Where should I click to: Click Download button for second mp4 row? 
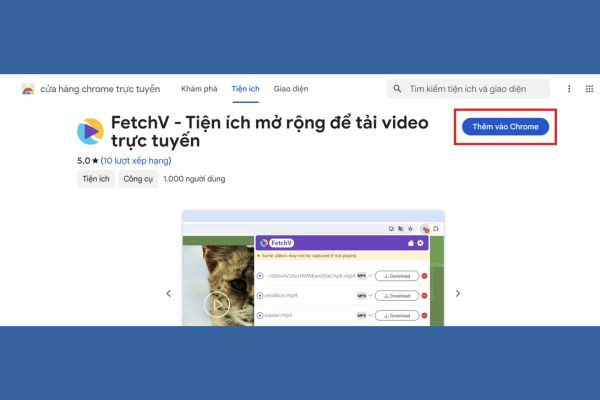pyautogui.click(x=397, y=296)
